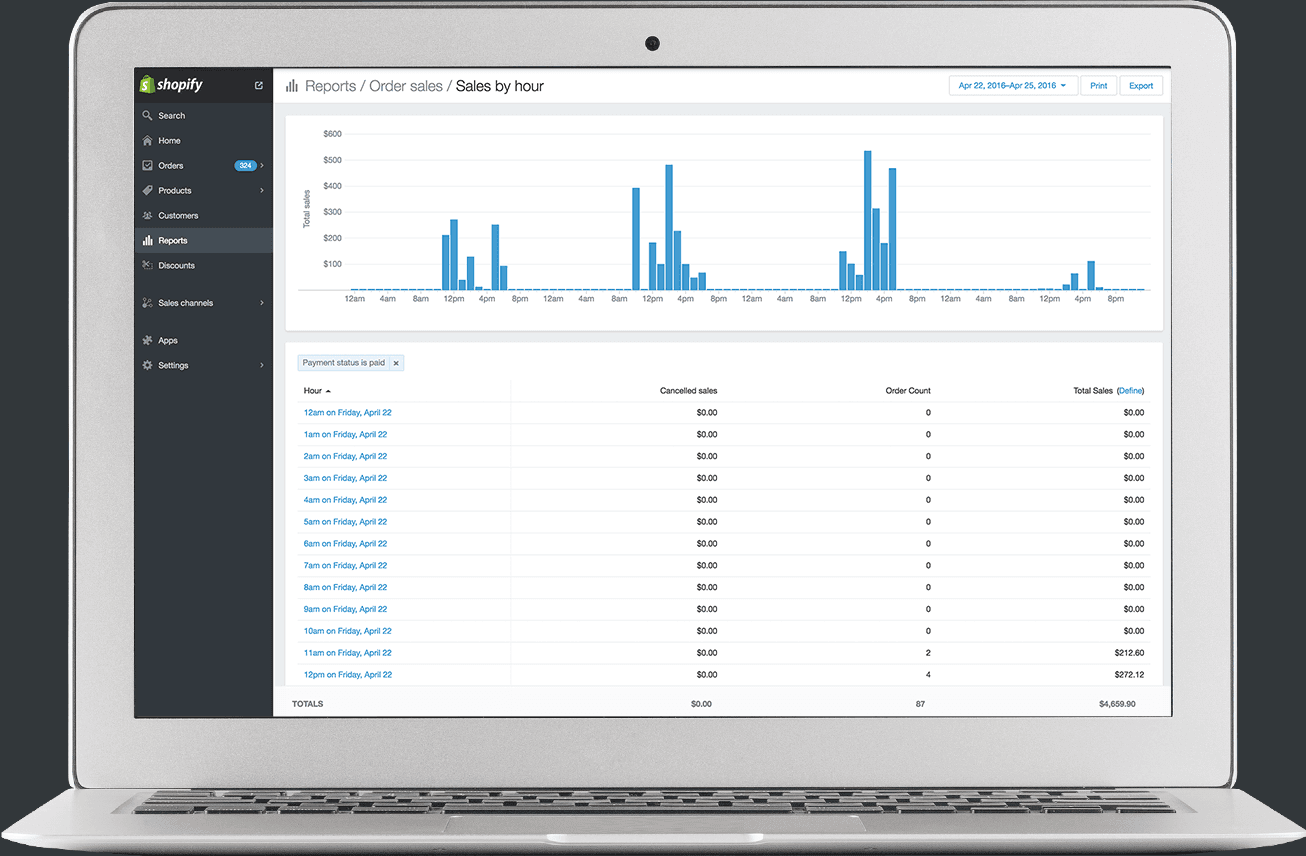1306x856 pixels.
Task: Click the $212.60 total sales cell
Action: (1127, 653)
